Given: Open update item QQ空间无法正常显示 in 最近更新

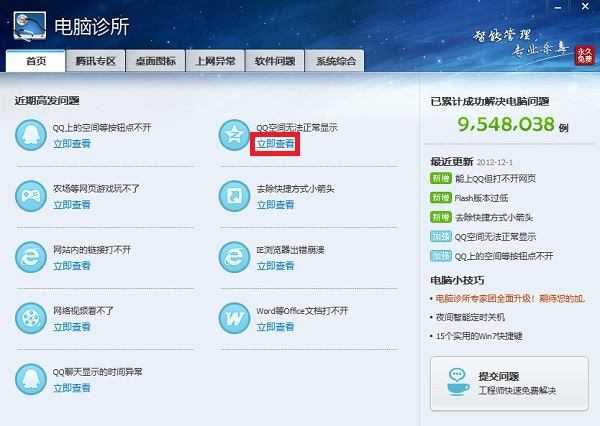Looking at the screenshot, I should tap(495, 237).
